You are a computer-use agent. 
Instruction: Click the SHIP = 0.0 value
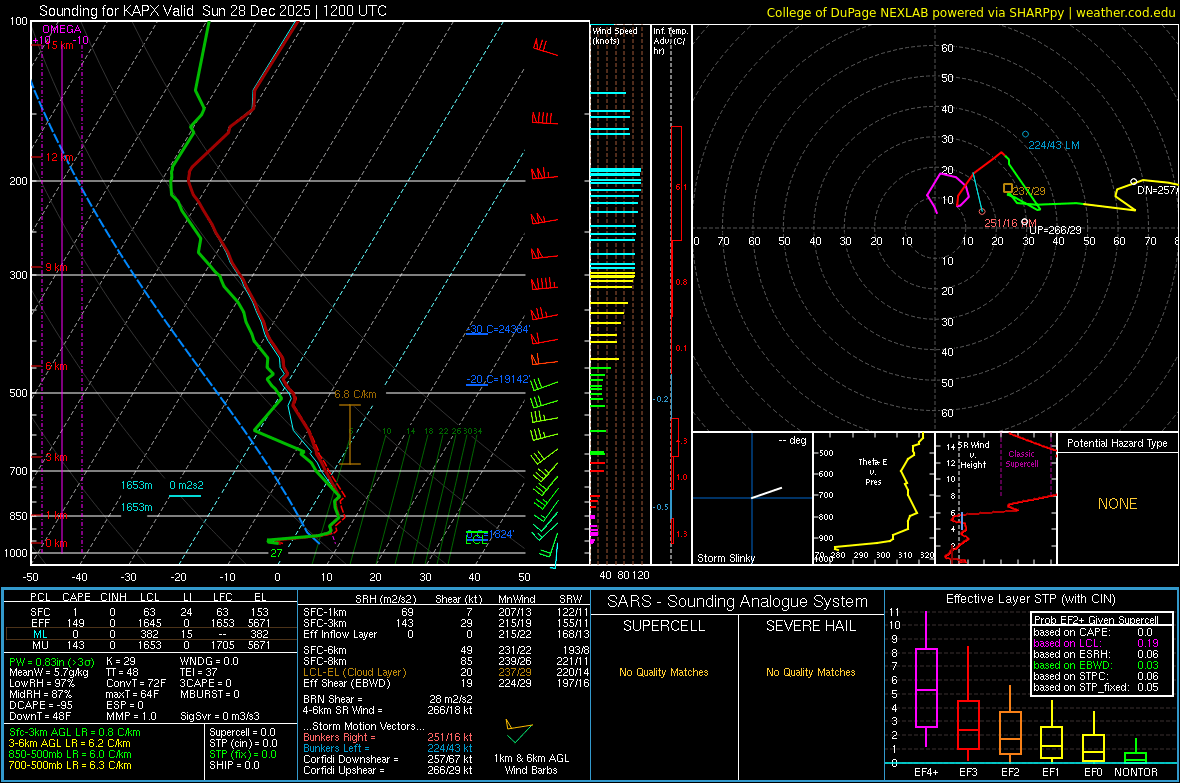click(x=235, y=765)
